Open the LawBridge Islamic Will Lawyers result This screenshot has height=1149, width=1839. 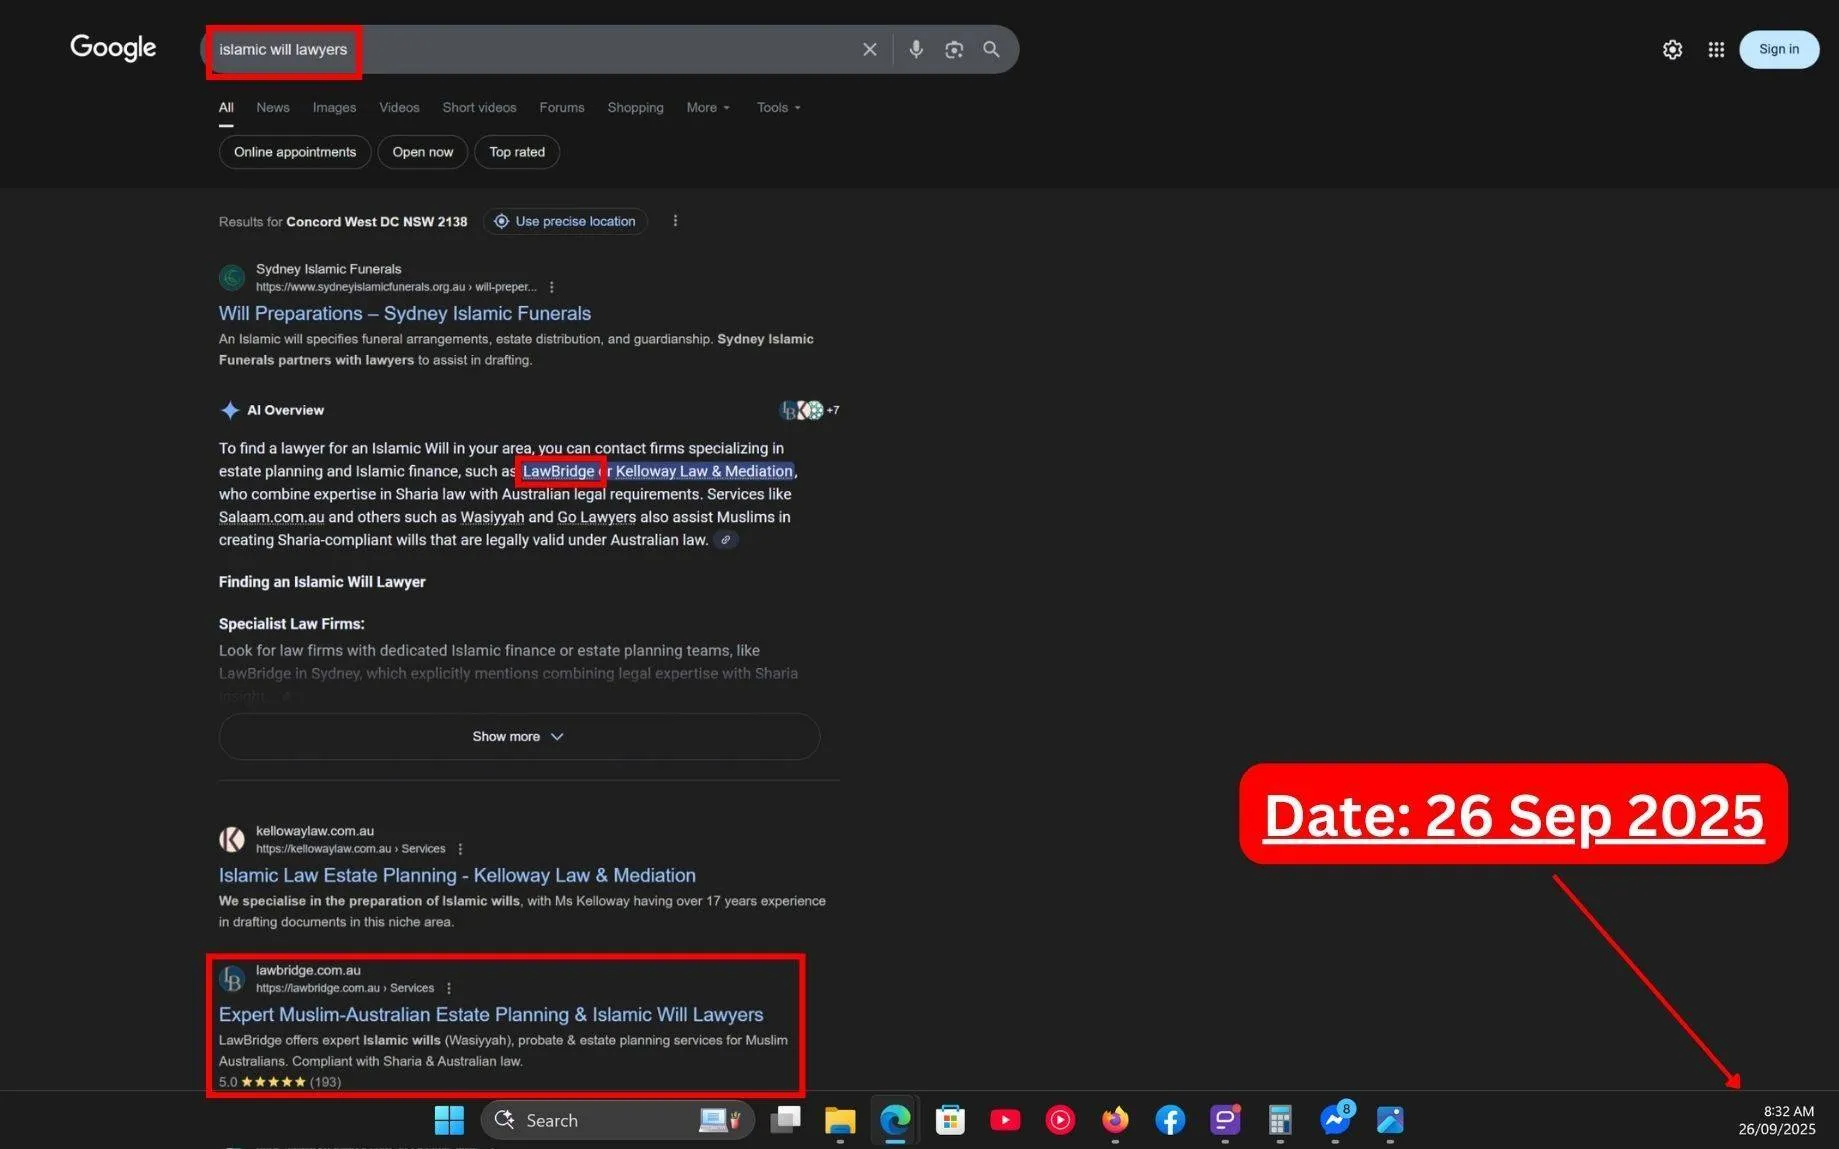tap(491, 1014)
